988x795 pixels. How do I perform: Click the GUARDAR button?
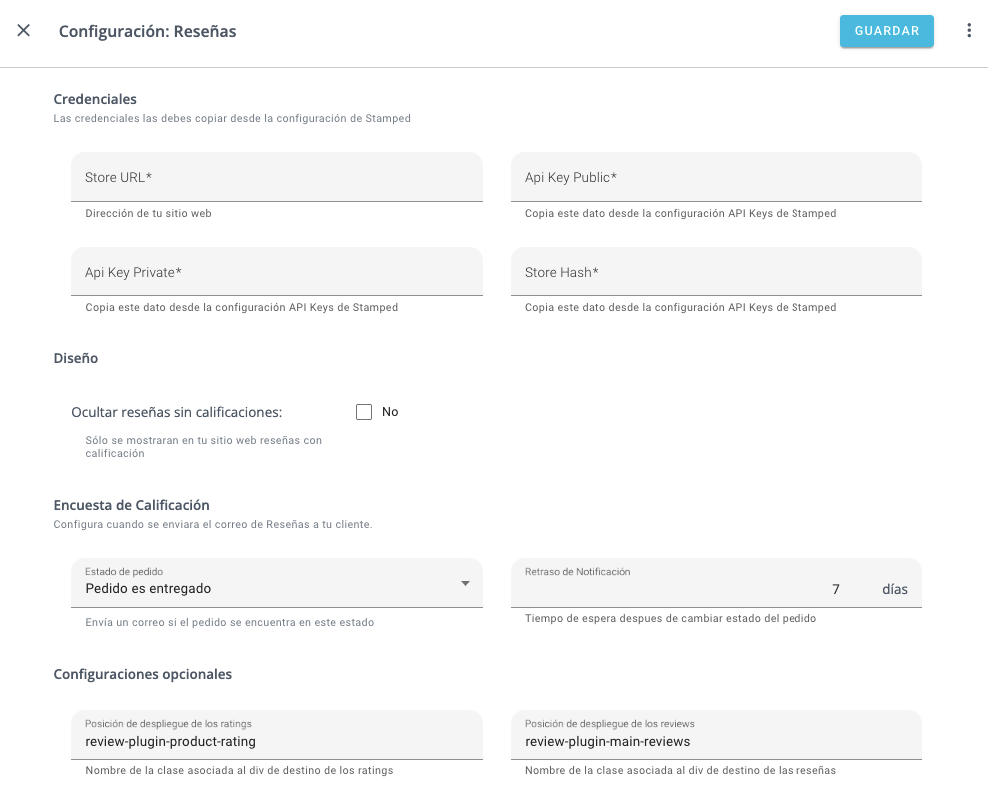887,31
